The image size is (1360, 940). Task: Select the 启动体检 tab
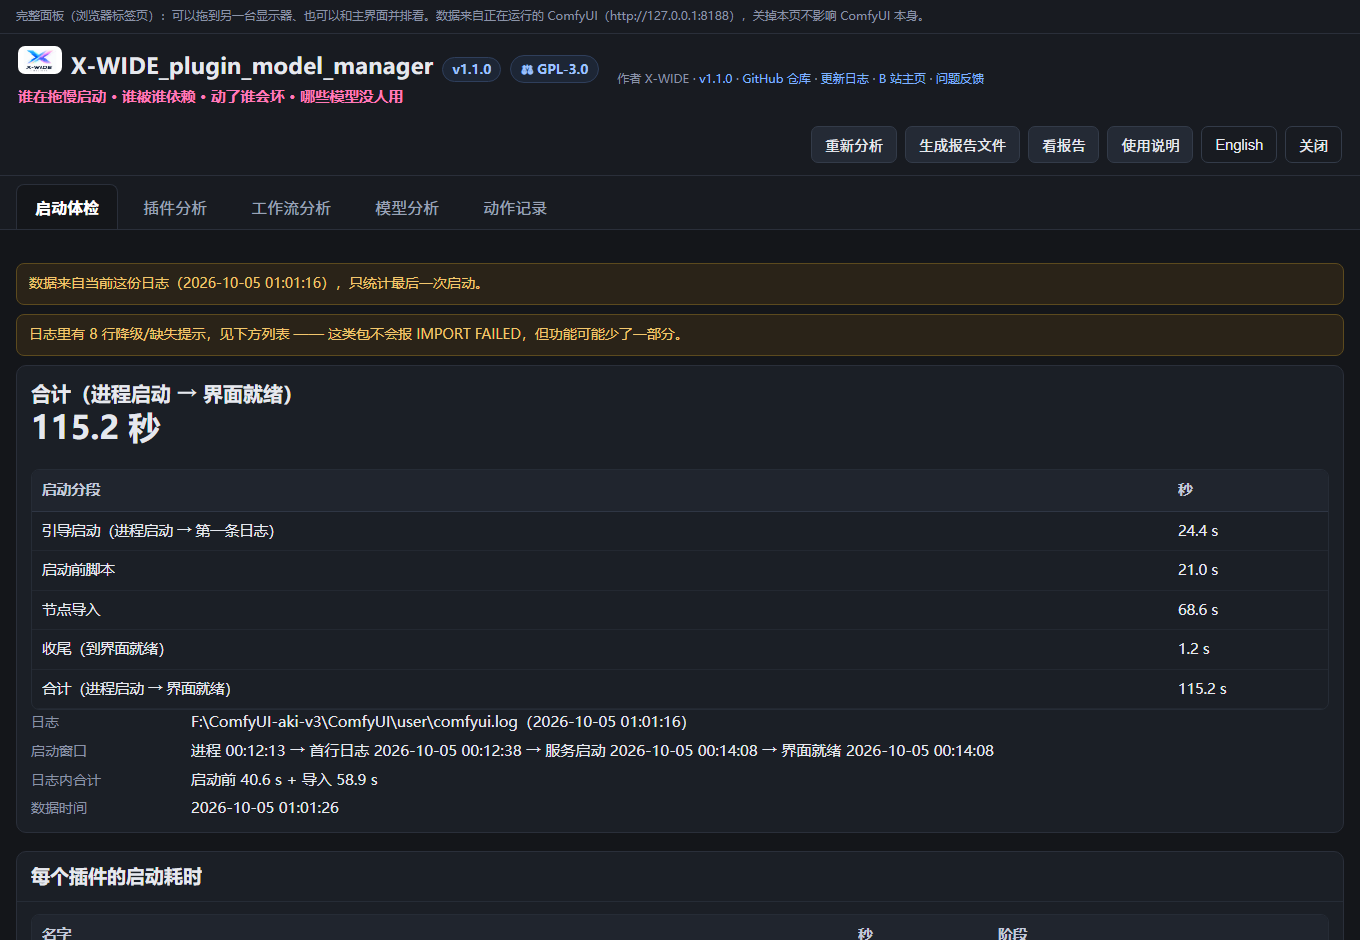click(x=67, y=208)
